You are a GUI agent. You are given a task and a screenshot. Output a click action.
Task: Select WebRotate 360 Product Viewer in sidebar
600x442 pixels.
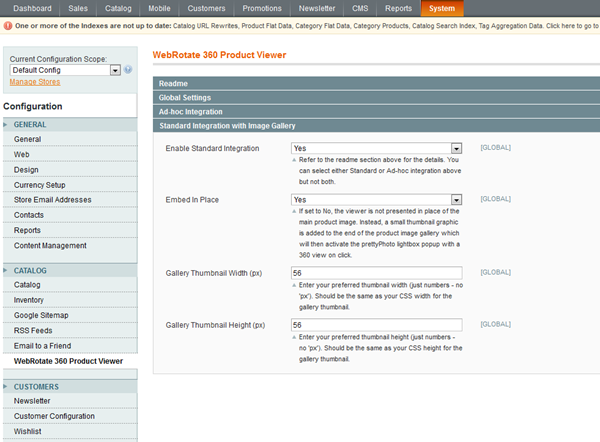[x=68, y=360]
